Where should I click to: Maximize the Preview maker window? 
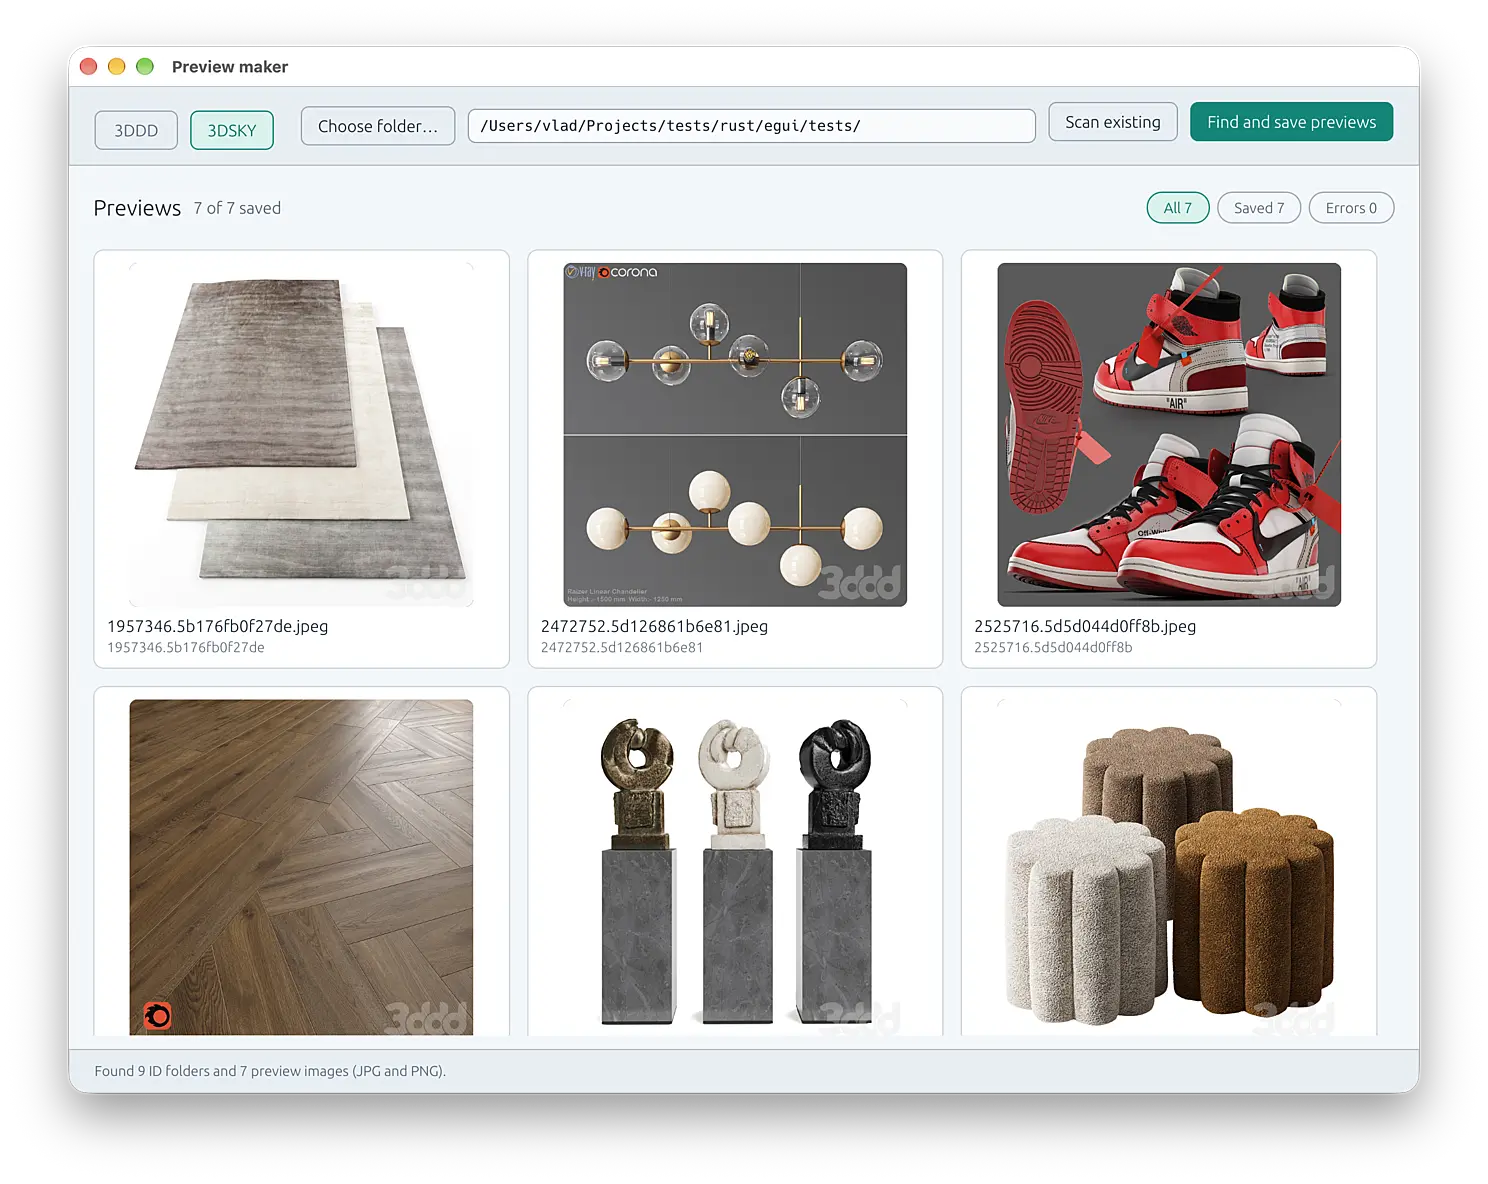coord(145,67)
